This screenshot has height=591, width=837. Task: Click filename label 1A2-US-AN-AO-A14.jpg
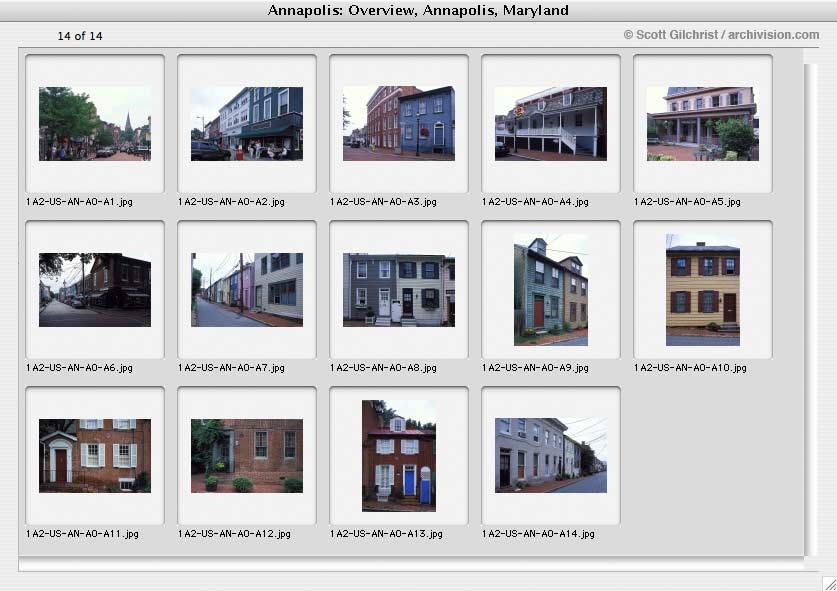point(538,534)
